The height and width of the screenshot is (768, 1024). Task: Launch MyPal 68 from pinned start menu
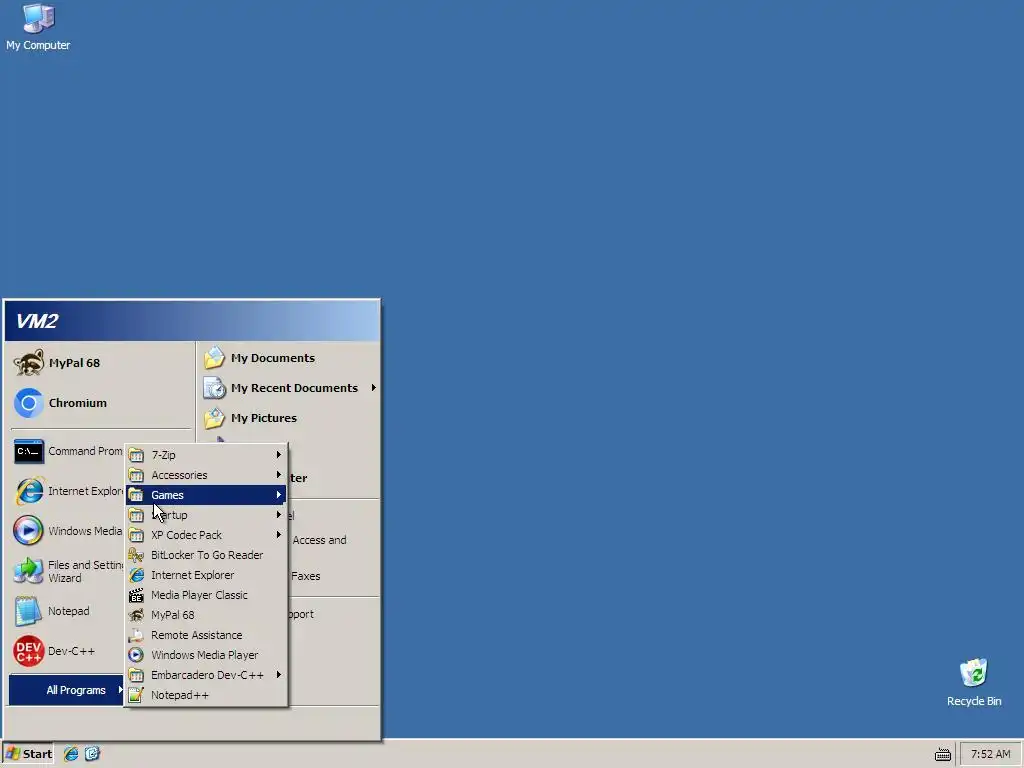(100, 362)
